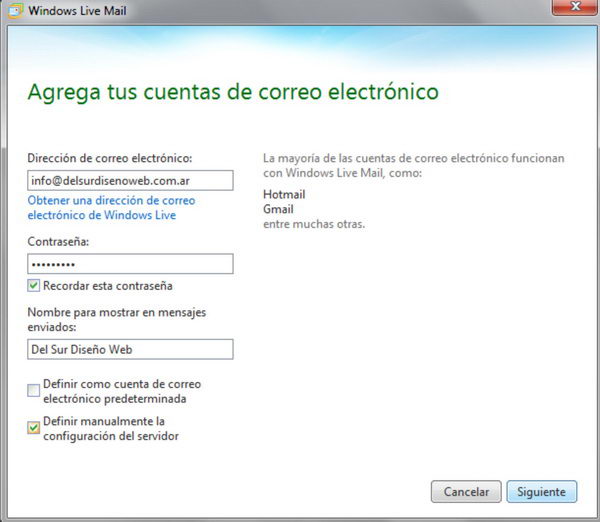Click the heading Agrega tus cuentas de correo electrónico

[233, 93]
